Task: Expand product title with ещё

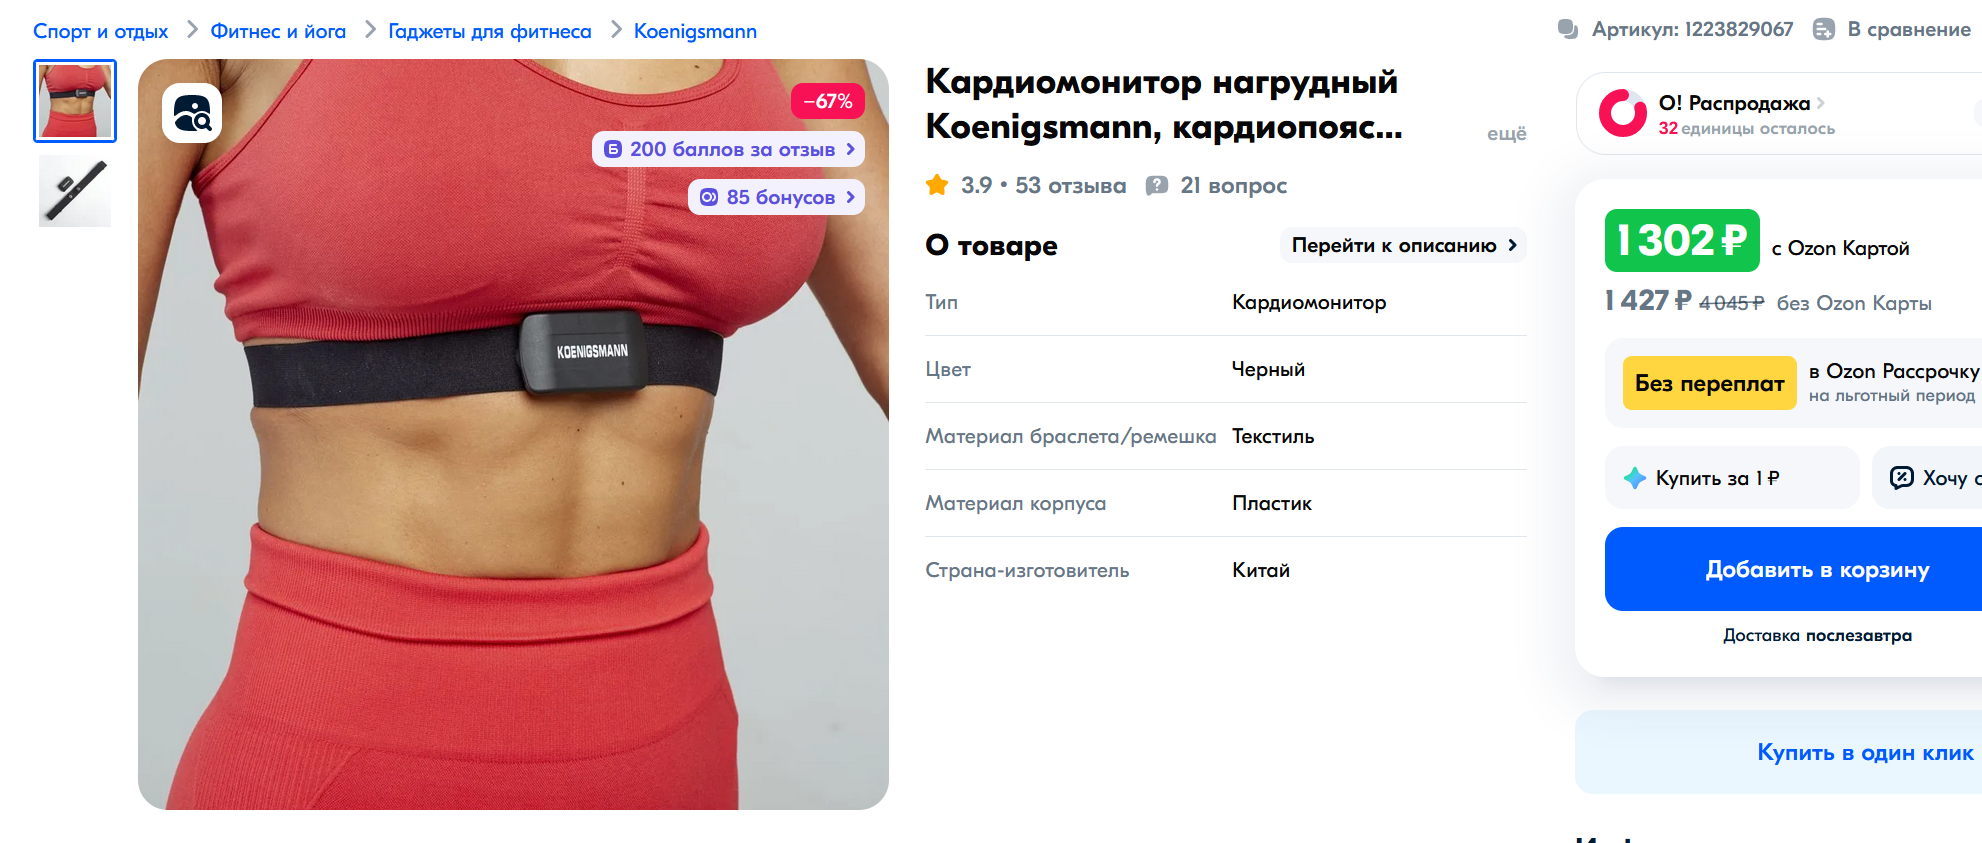Action: click(1506, 133)
